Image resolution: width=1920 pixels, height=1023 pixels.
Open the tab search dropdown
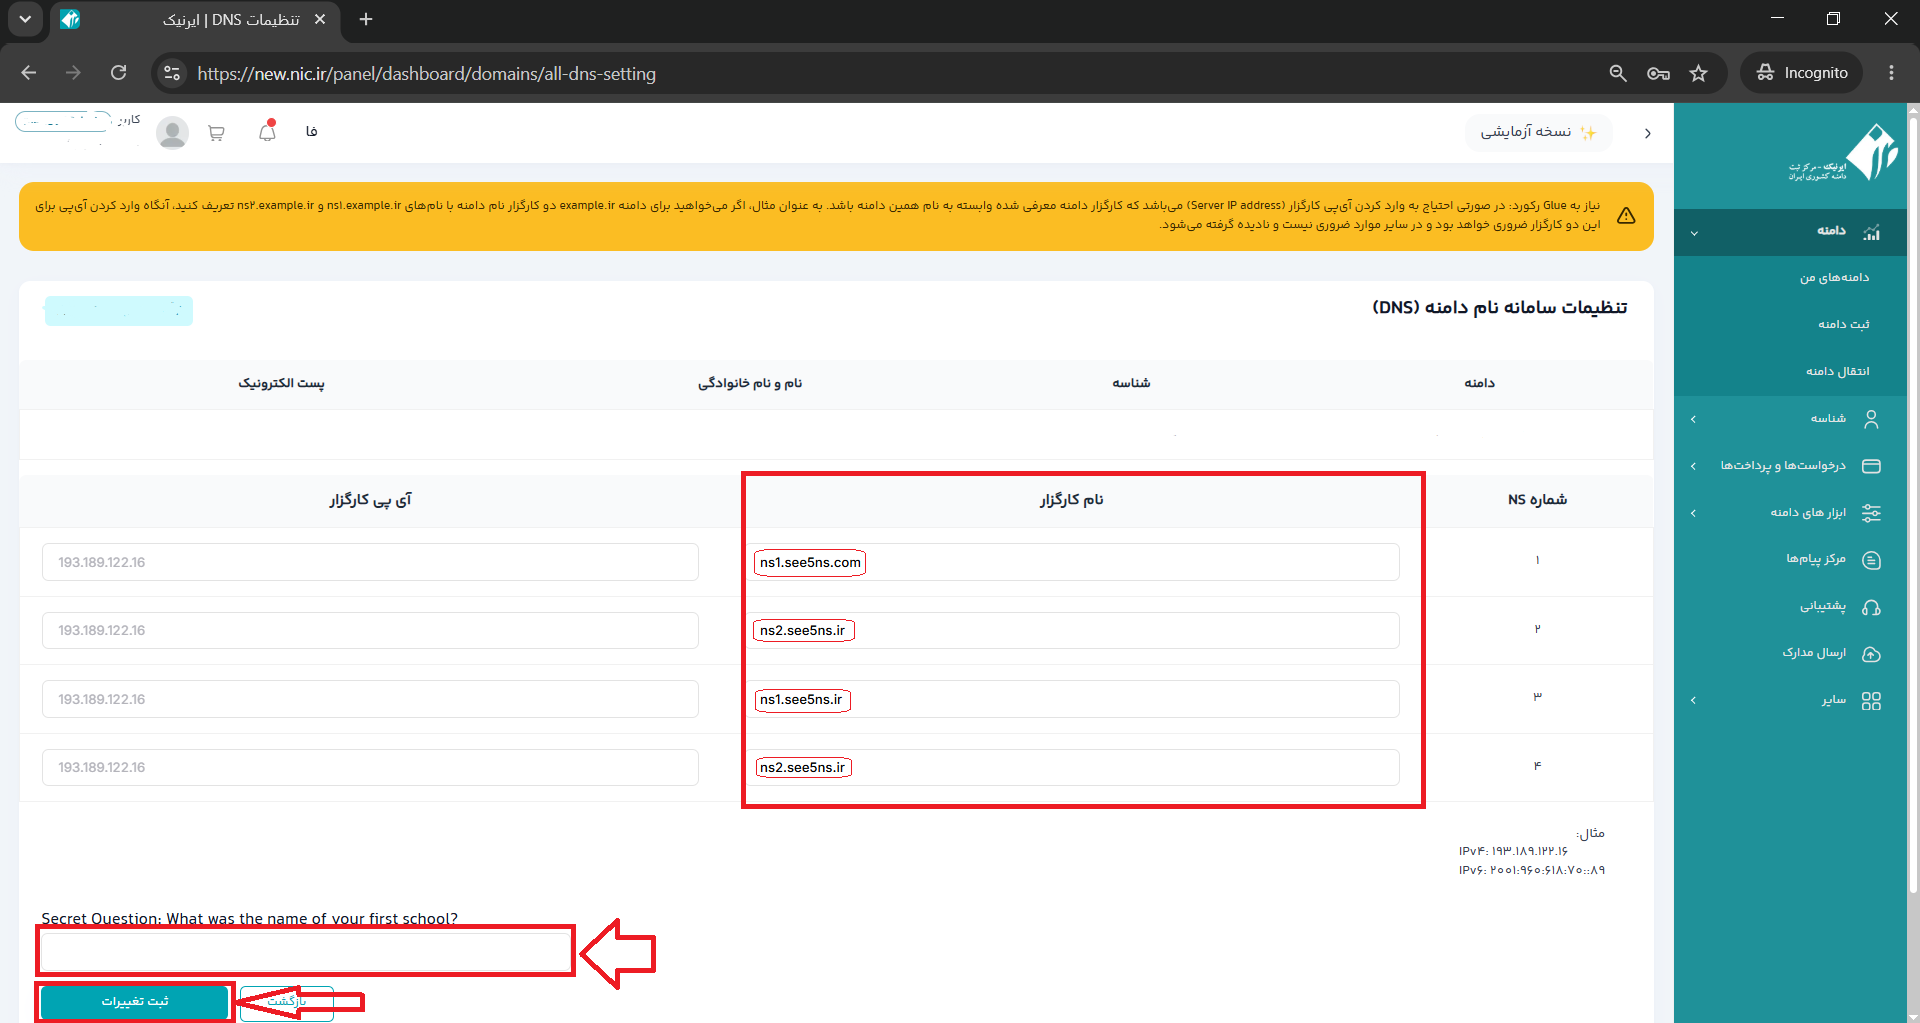25,19
